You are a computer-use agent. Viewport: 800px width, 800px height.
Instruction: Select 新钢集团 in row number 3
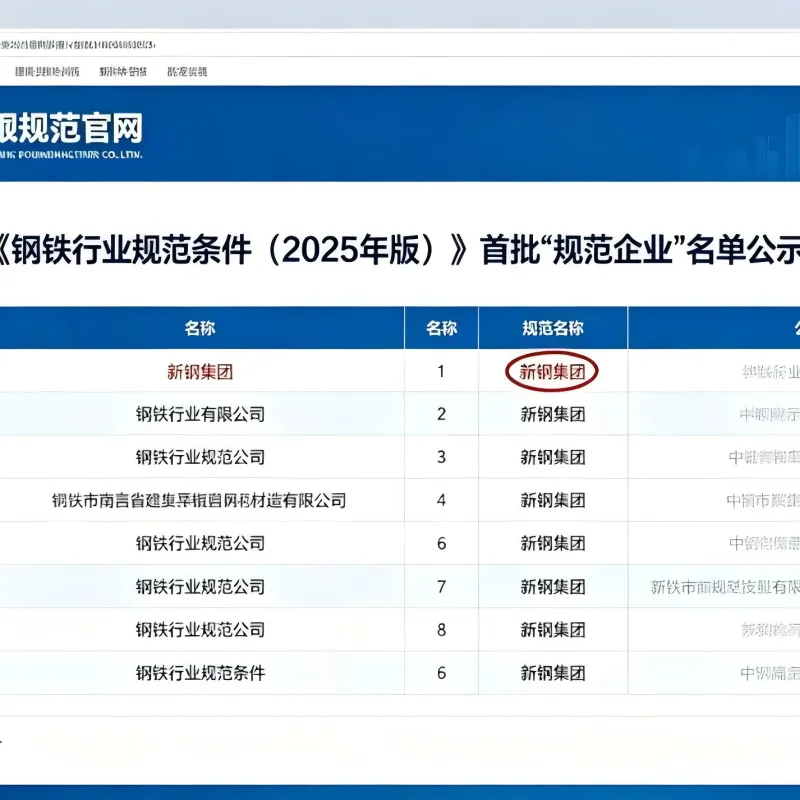tap(553, 457)
